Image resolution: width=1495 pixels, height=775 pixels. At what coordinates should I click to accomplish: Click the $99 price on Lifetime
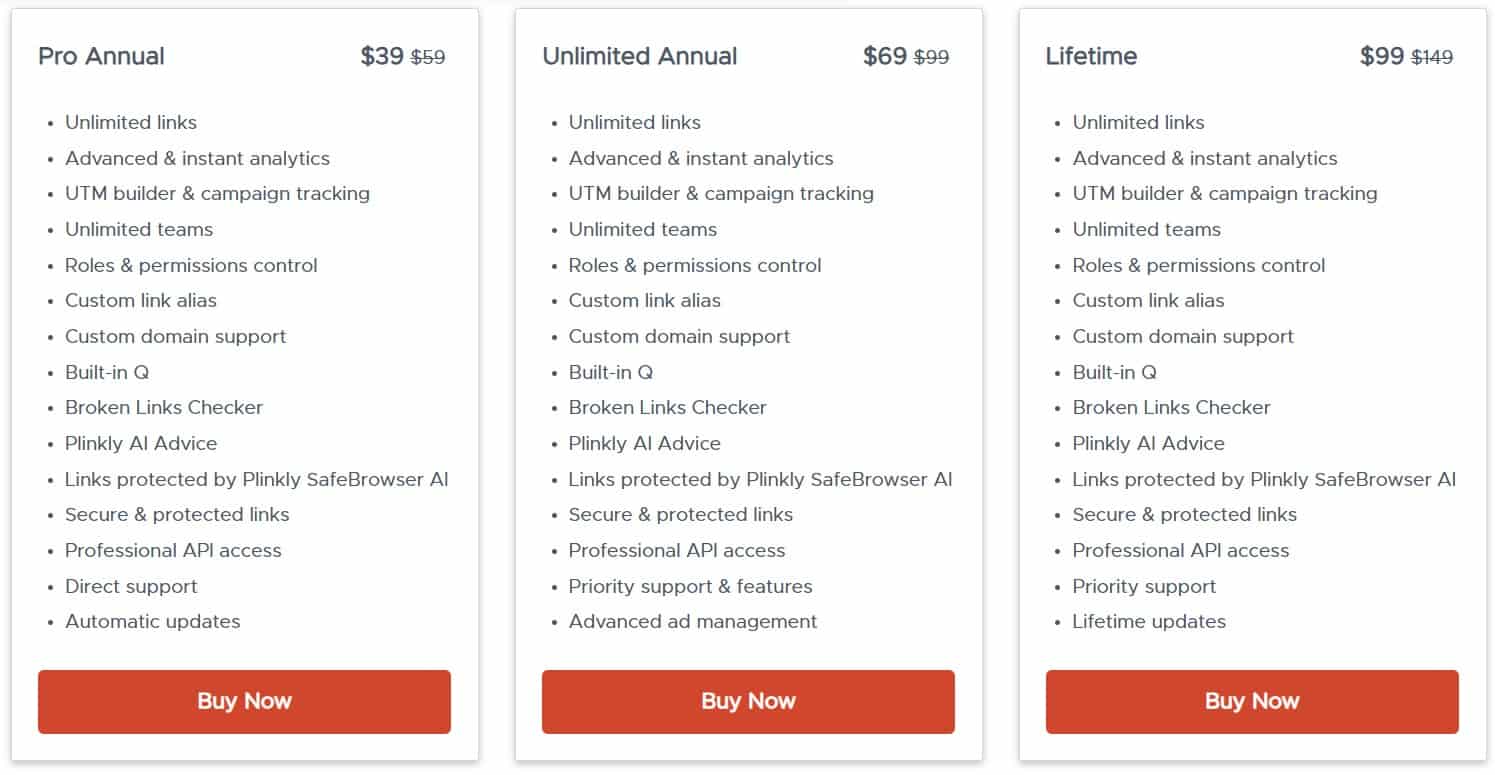pos(1383,56)
